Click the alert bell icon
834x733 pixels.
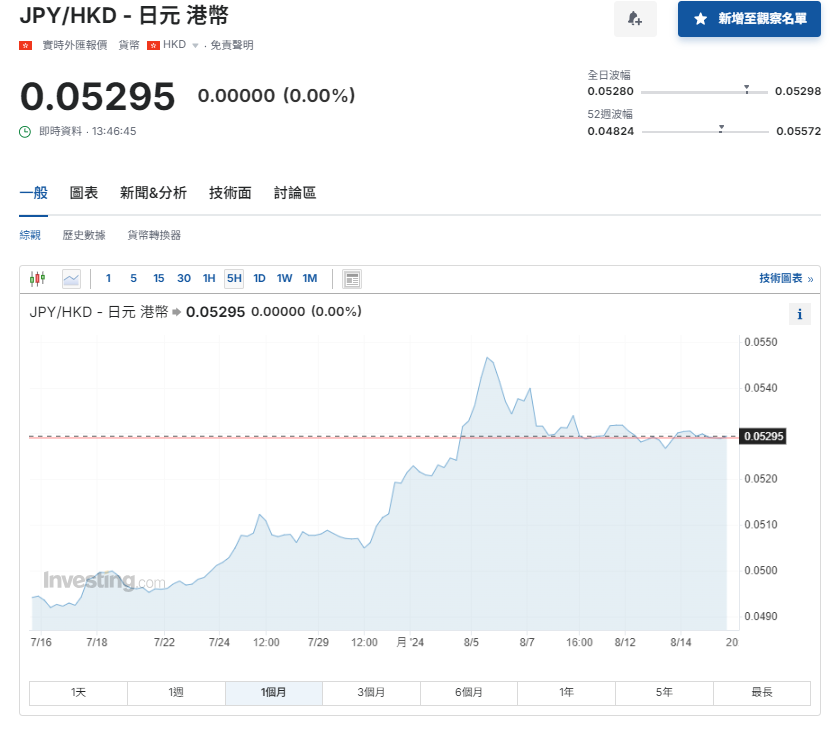635,19
